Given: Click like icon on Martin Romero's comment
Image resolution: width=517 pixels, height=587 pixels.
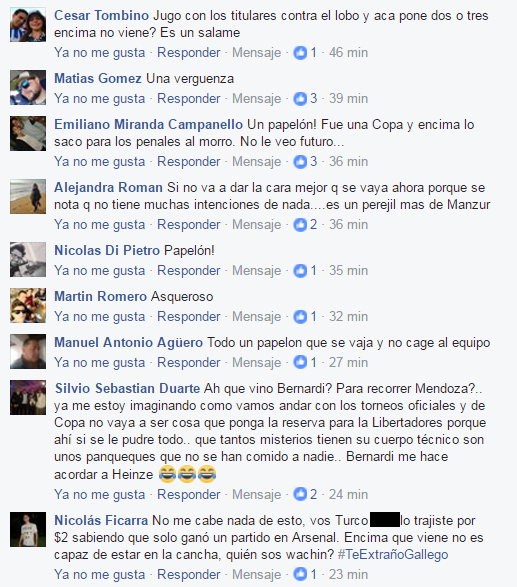Looking at the screenshot, I should (x=300, y=317).
